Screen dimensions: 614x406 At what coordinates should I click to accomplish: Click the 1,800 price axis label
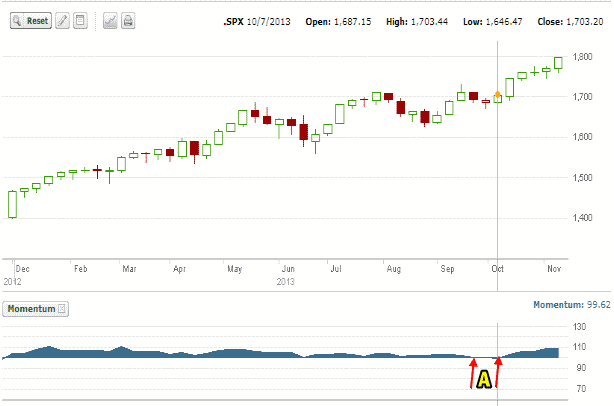[x=582, y=57]
